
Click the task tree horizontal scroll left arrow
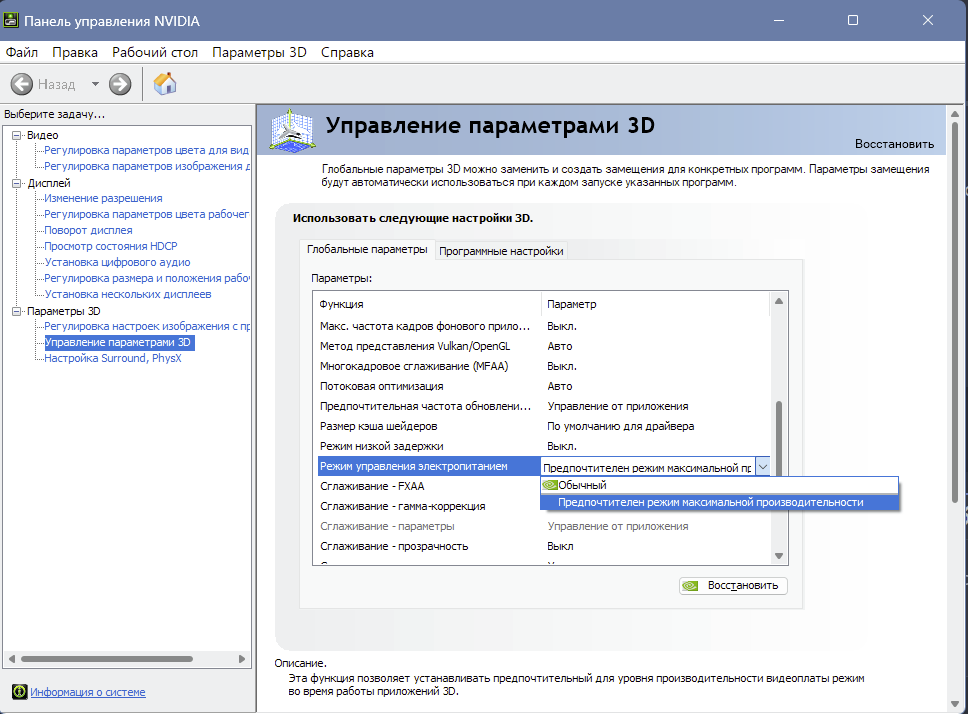[x=11, y=659]
